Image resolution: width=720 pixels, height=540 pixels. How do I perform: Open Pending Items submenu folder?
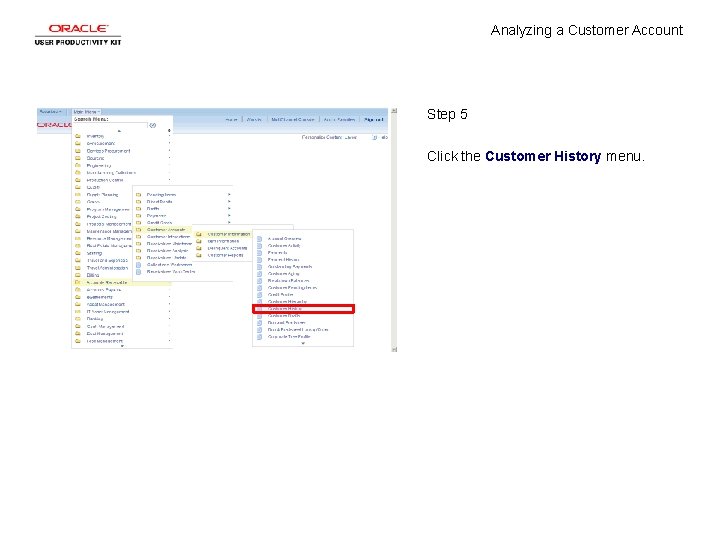click(161, 195)
